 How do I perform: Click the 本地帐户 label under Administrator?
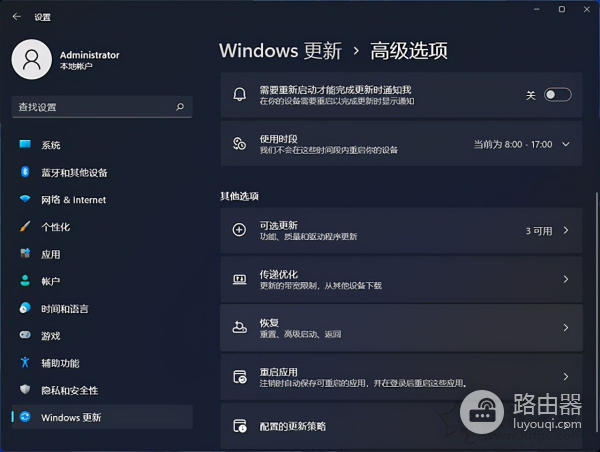pyautogui.click(x=76, y=66)
